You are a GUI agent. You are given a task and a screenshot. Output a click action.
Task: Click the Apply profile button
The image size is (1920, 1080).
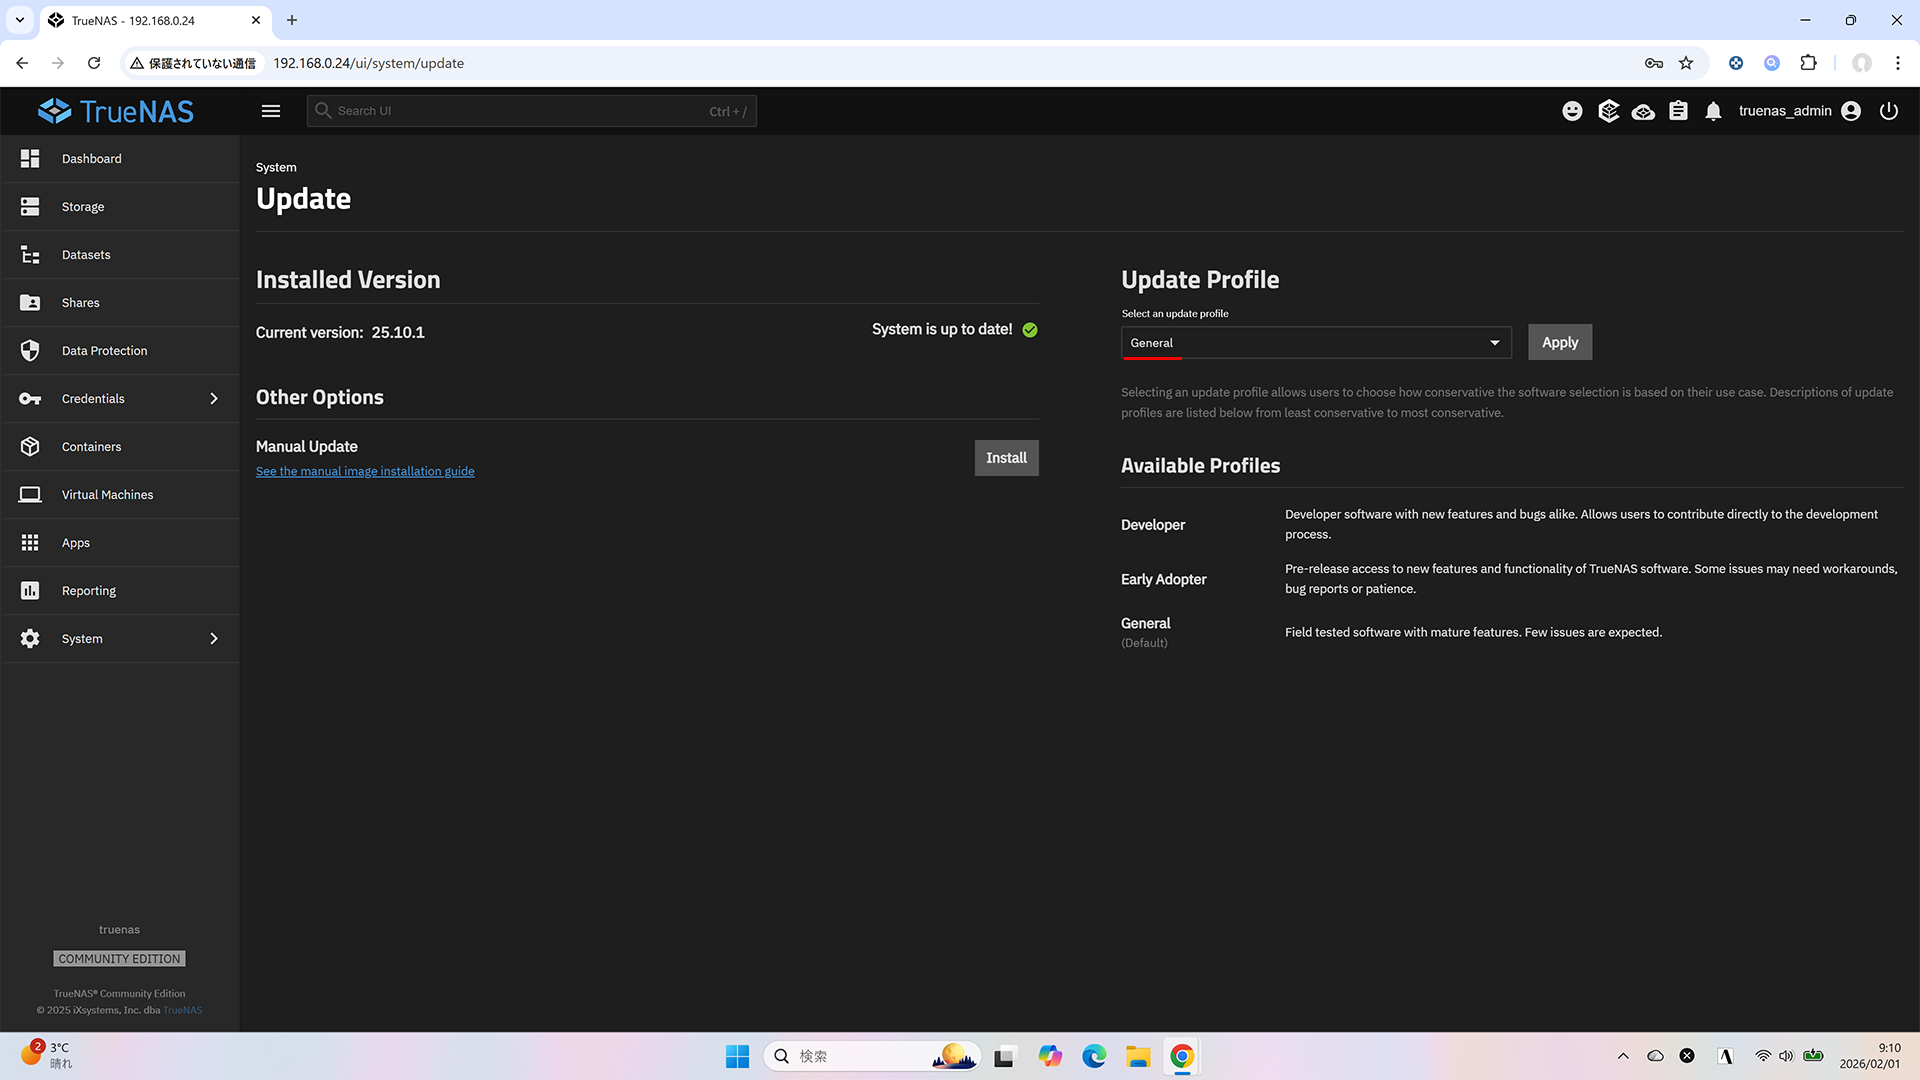click(x=1559, y=342)
